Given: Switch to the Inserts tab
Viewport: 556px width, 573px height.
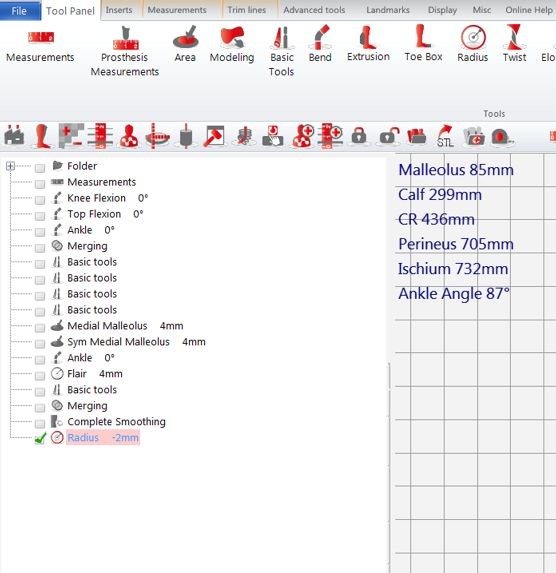Looking at the screenshot, I should pos(119,10).
